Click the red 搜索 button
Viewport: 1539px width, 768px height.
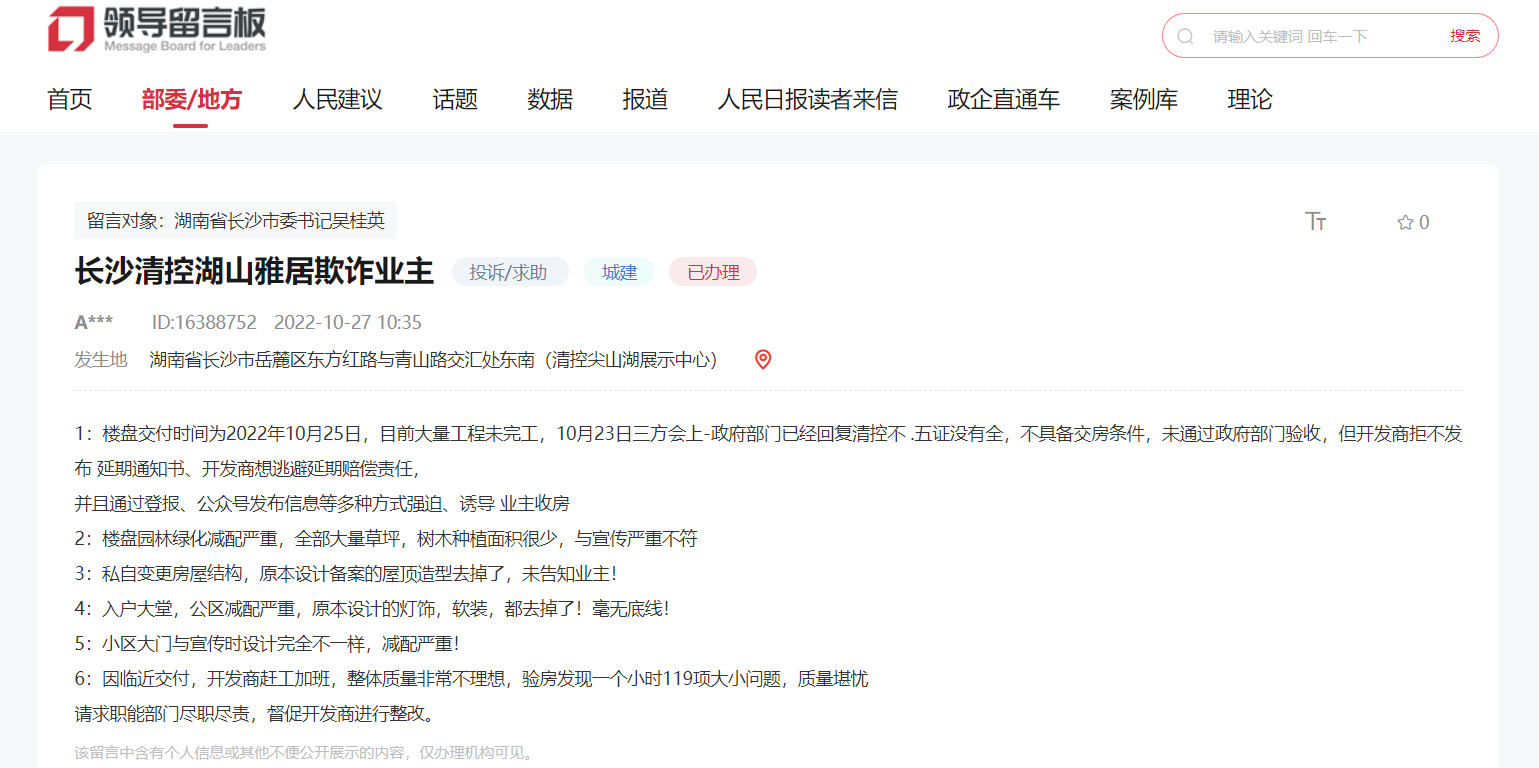tap(1465, 36)
